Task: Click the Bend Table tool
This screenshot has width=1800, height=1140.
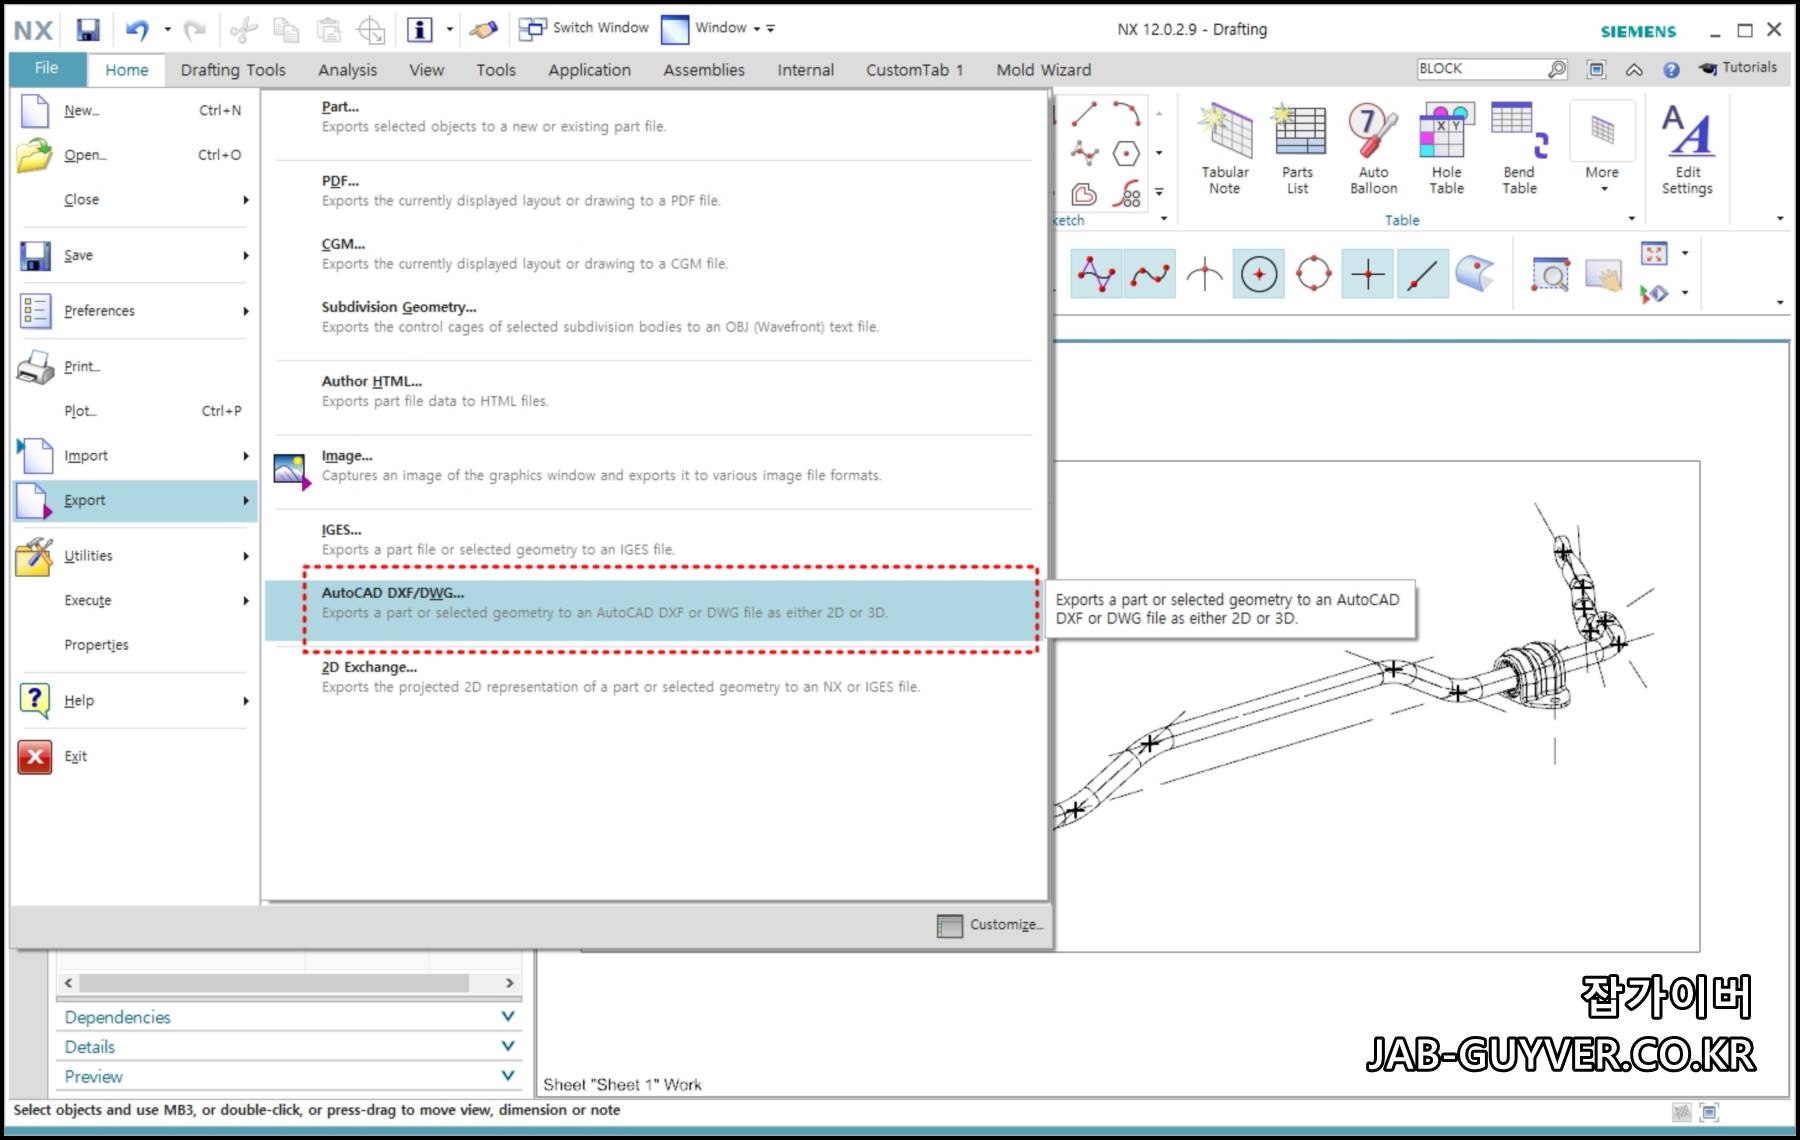Action: click(1519, 150)
